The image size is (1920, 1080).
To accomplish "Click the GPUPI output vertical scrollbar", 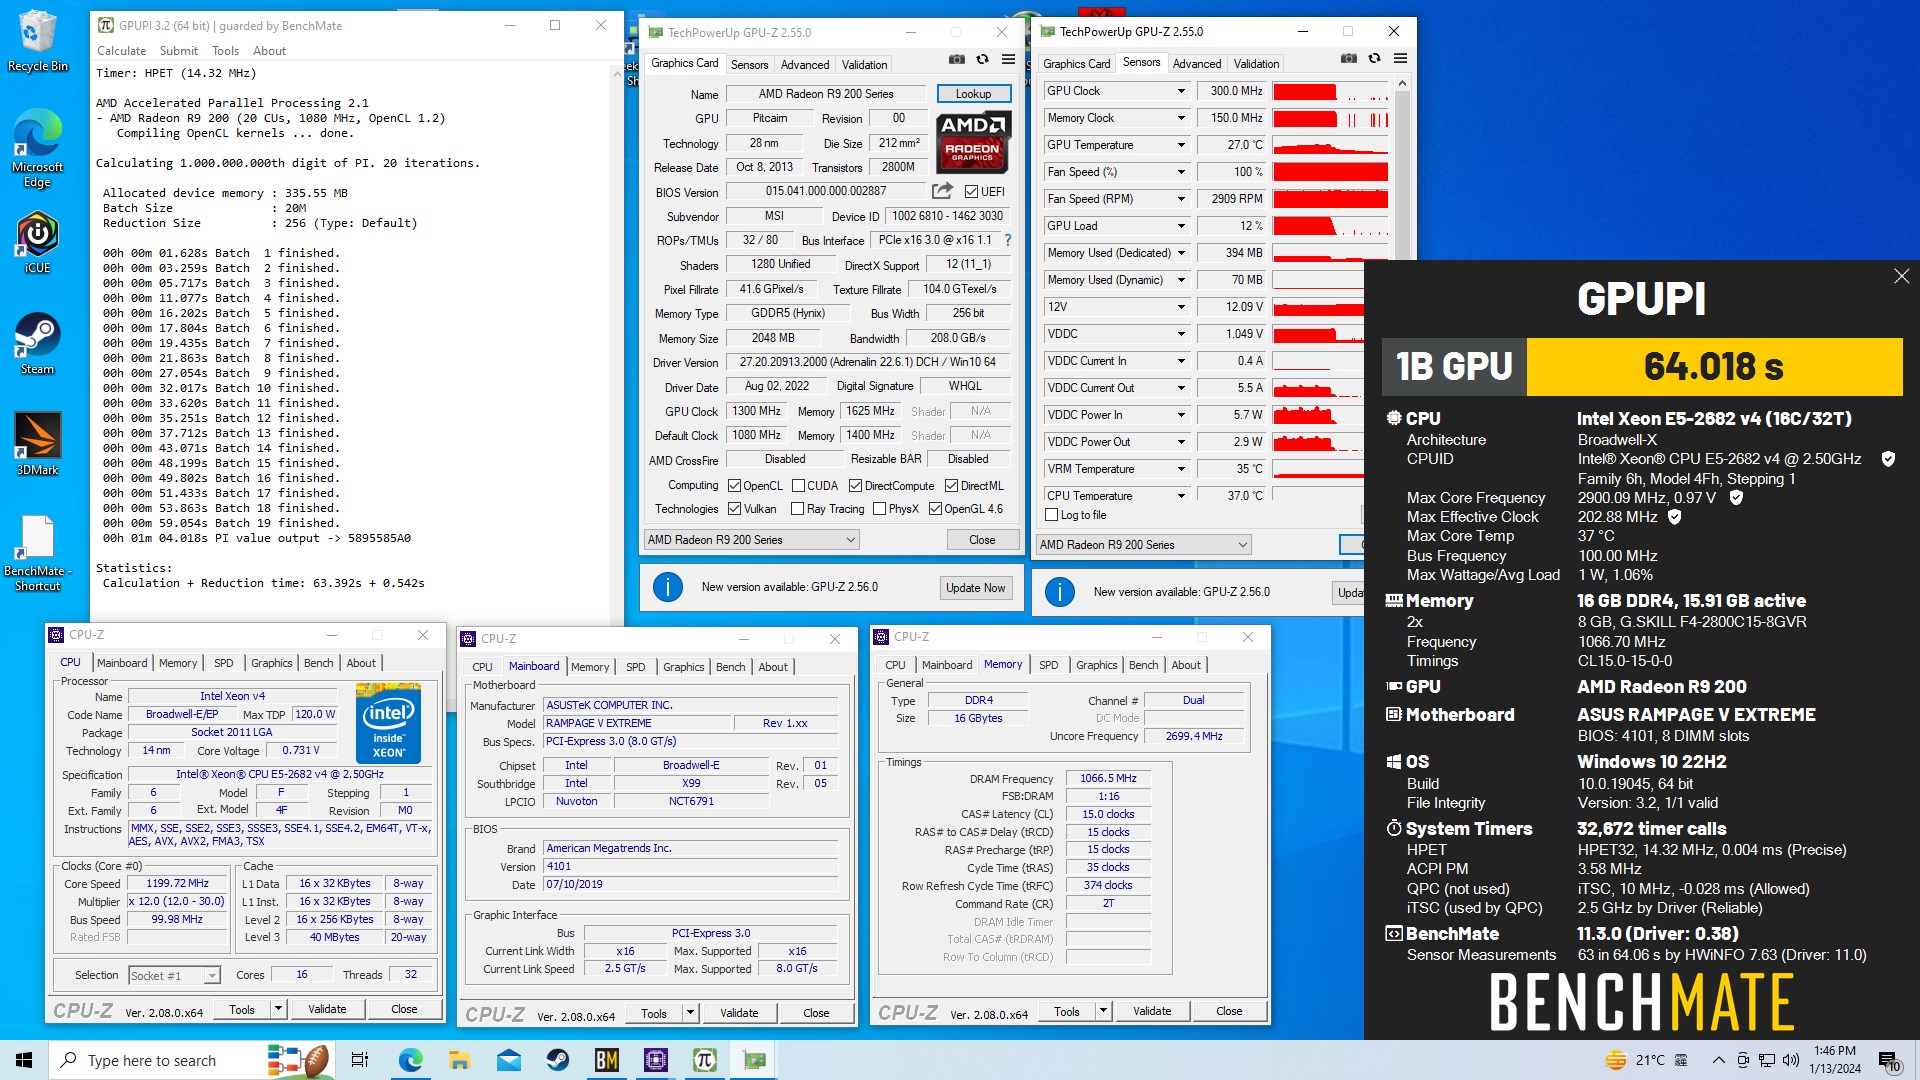I will (x=616, y=345).
